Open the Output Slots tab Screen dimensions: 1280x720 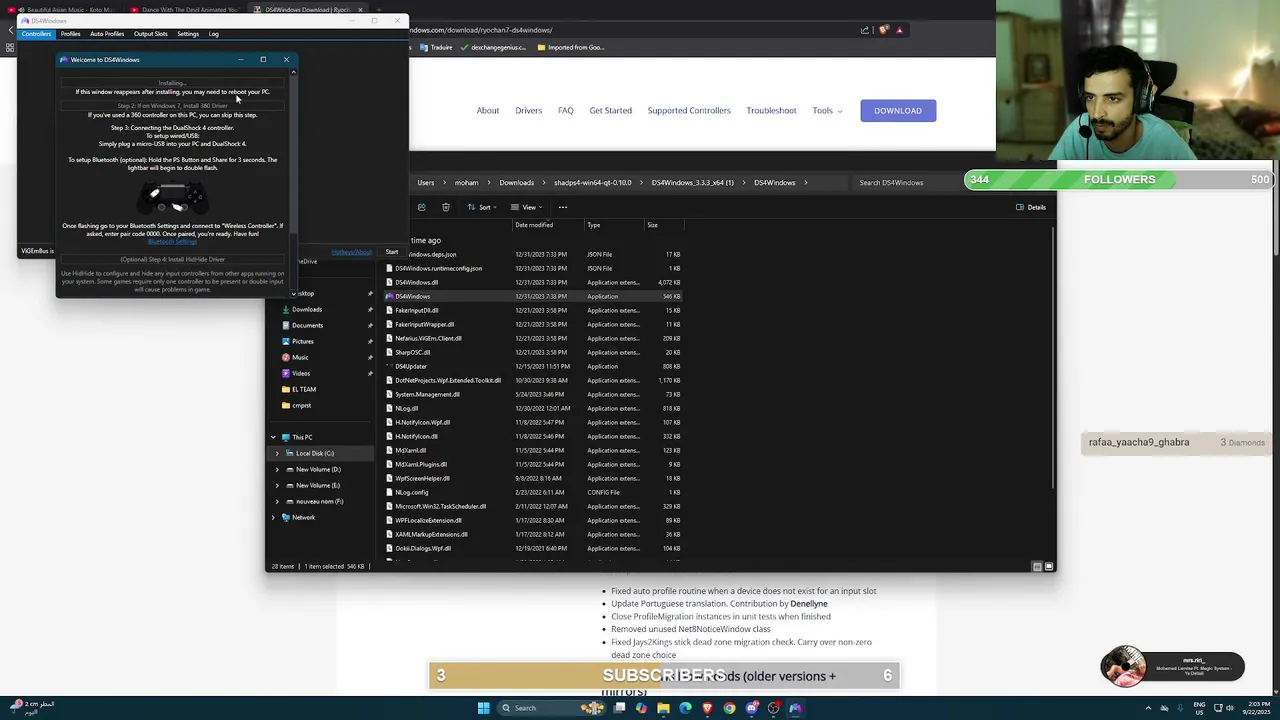[x=151, y=34]
